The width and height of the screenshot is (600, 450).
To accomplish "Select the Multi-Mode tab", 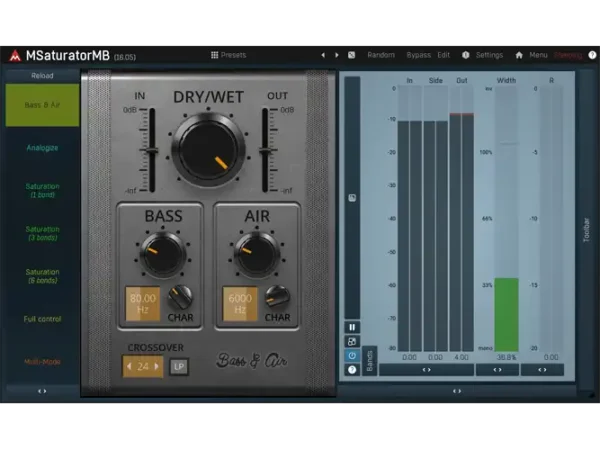I will [x=42, y=362].
